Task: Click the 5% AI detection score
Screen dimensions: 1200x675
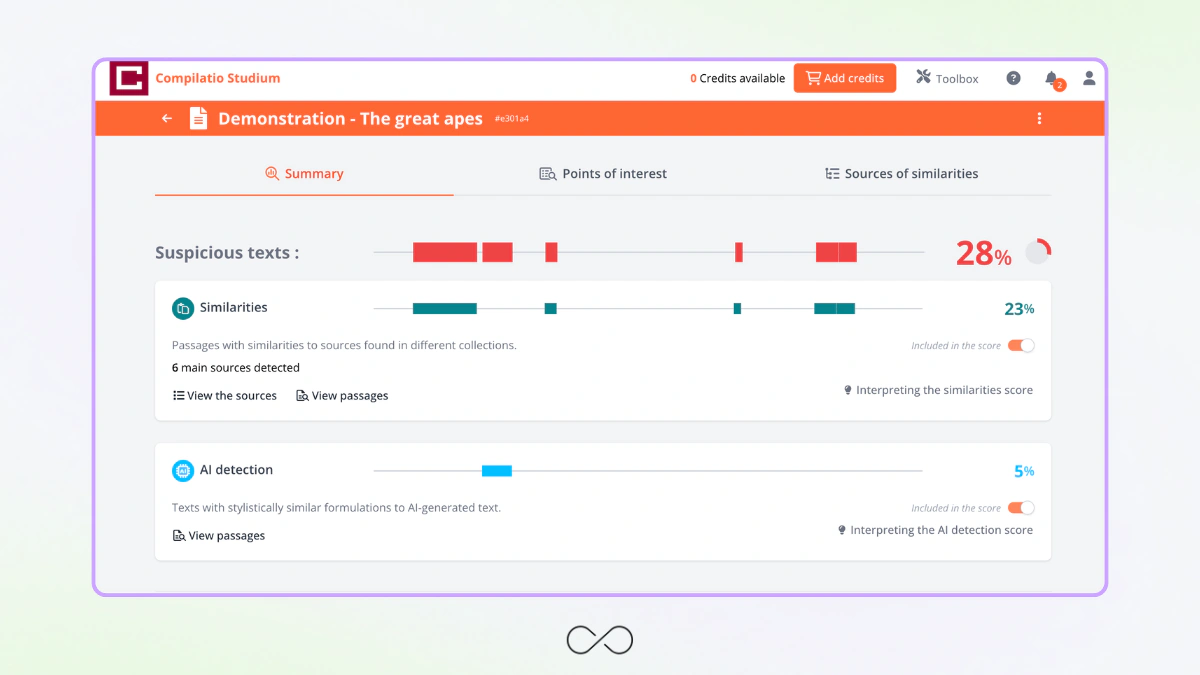Action: point(1024,471)
